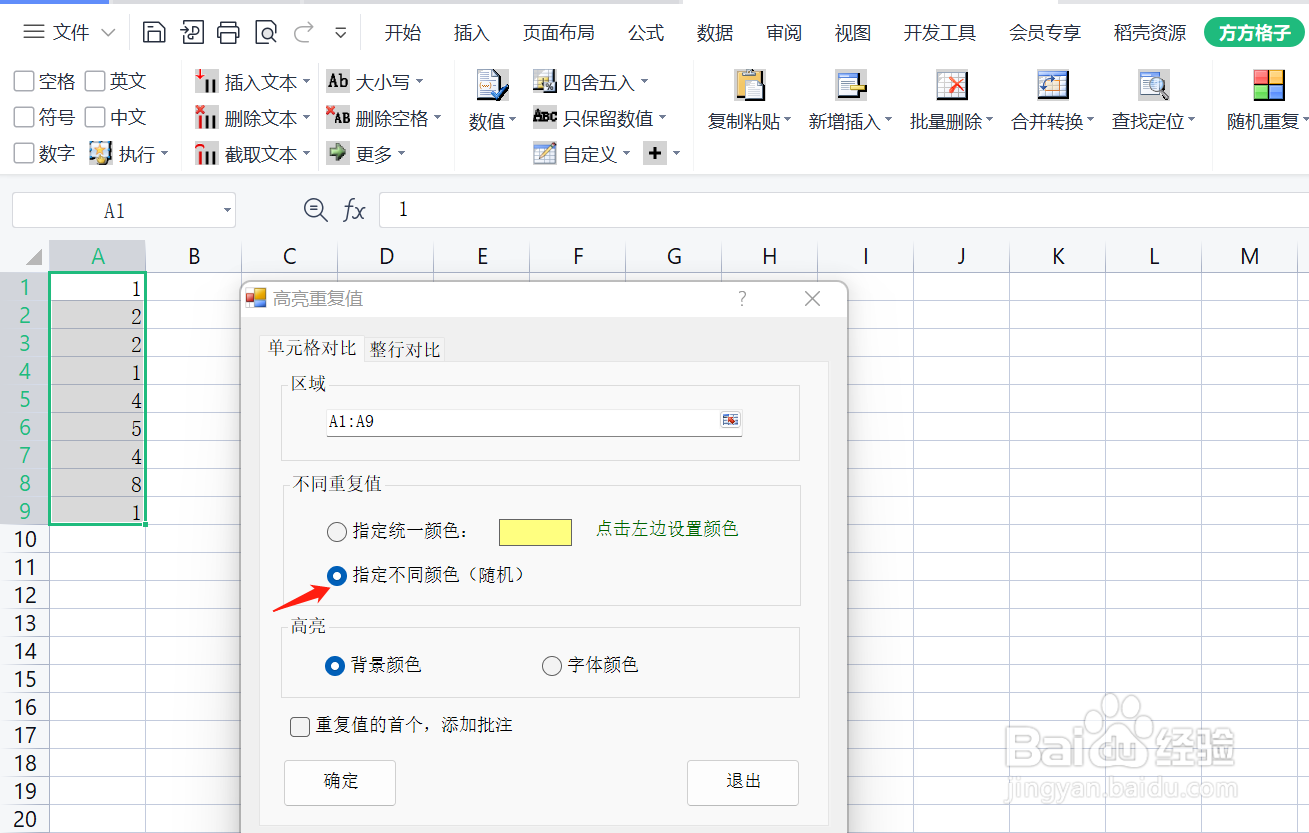Image resolution: width=1309 pixels, height=833 pixels.
Task: Expand the plus sign dropdown near 自定义
Action: point(676,154)
